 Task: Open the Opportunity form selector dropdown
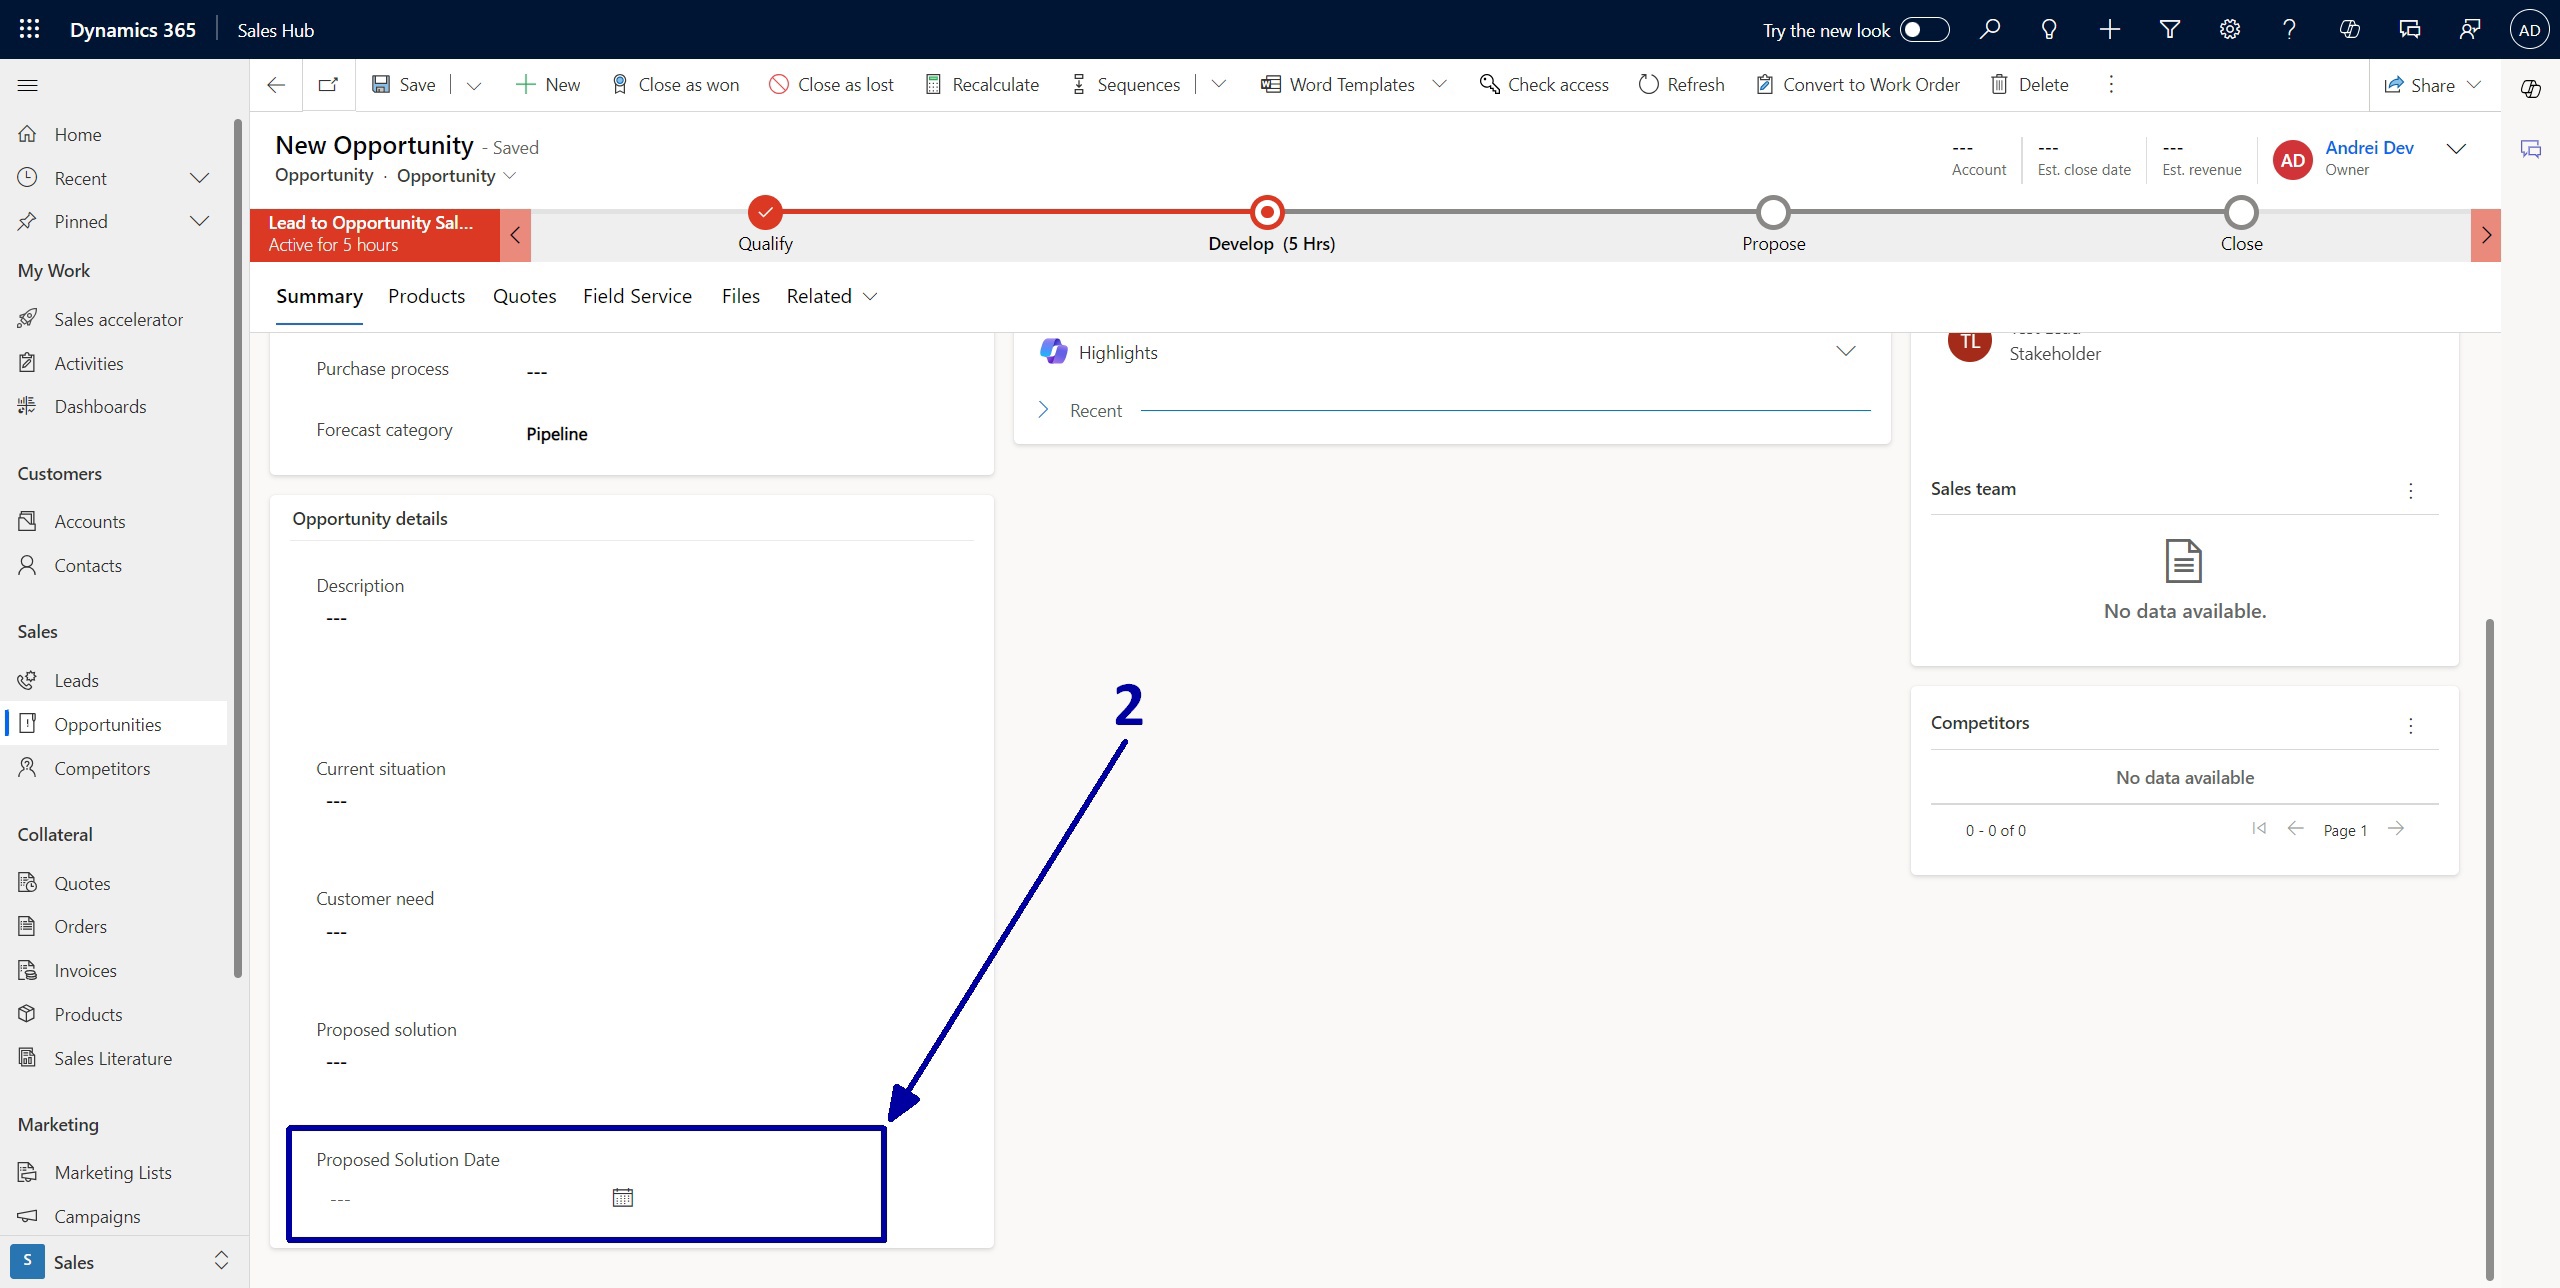[x=510, y=176]
